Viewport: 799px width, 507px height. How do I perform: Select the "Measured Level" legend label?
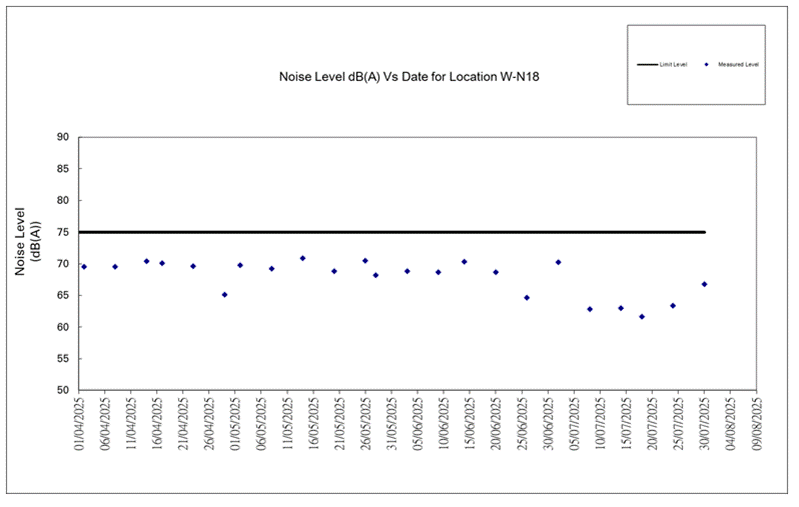coord(738,65)
